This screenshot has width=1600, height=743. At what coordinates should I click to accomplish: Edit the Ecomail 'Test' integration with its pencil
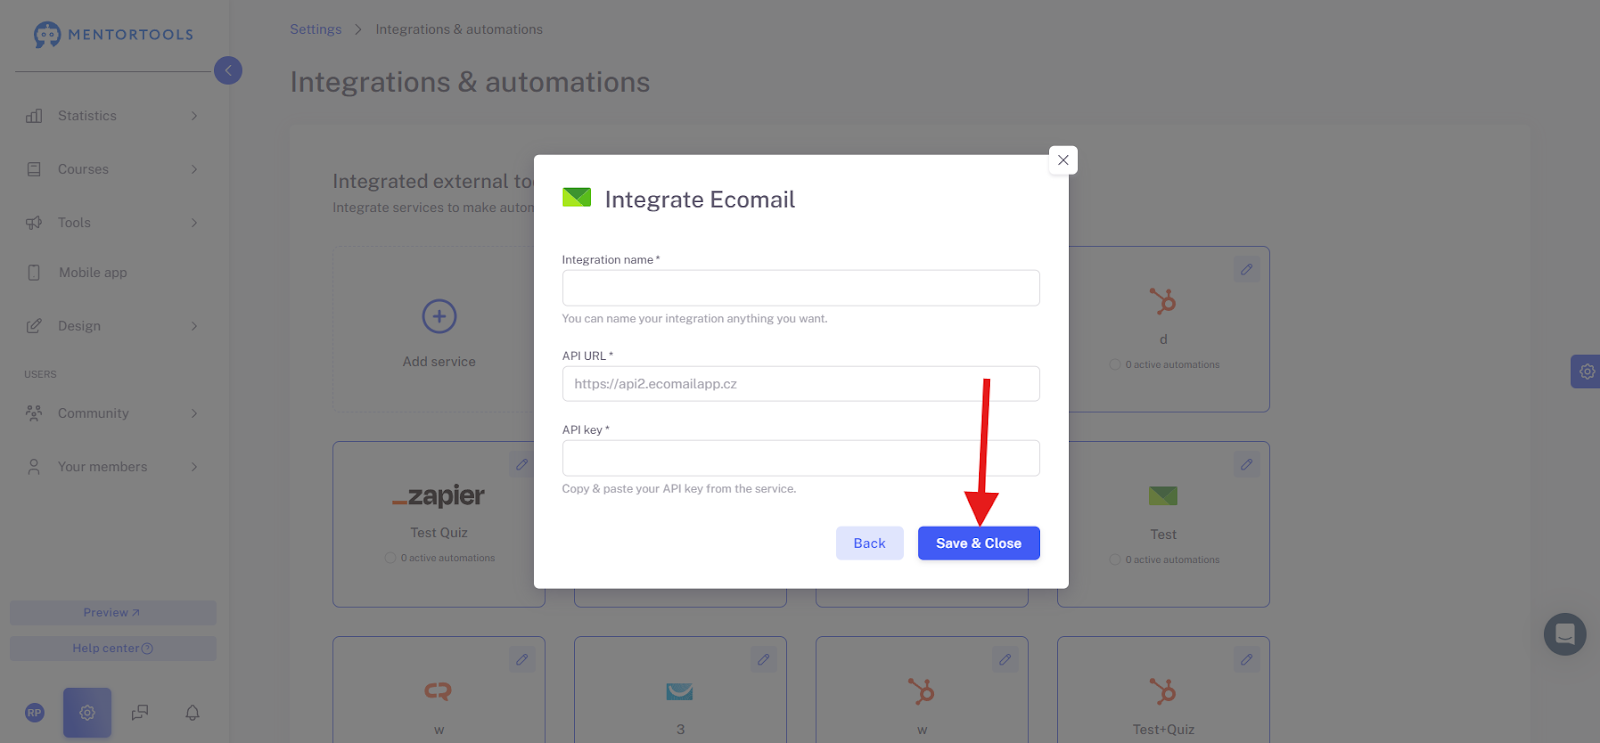[x=1246, y=464]
